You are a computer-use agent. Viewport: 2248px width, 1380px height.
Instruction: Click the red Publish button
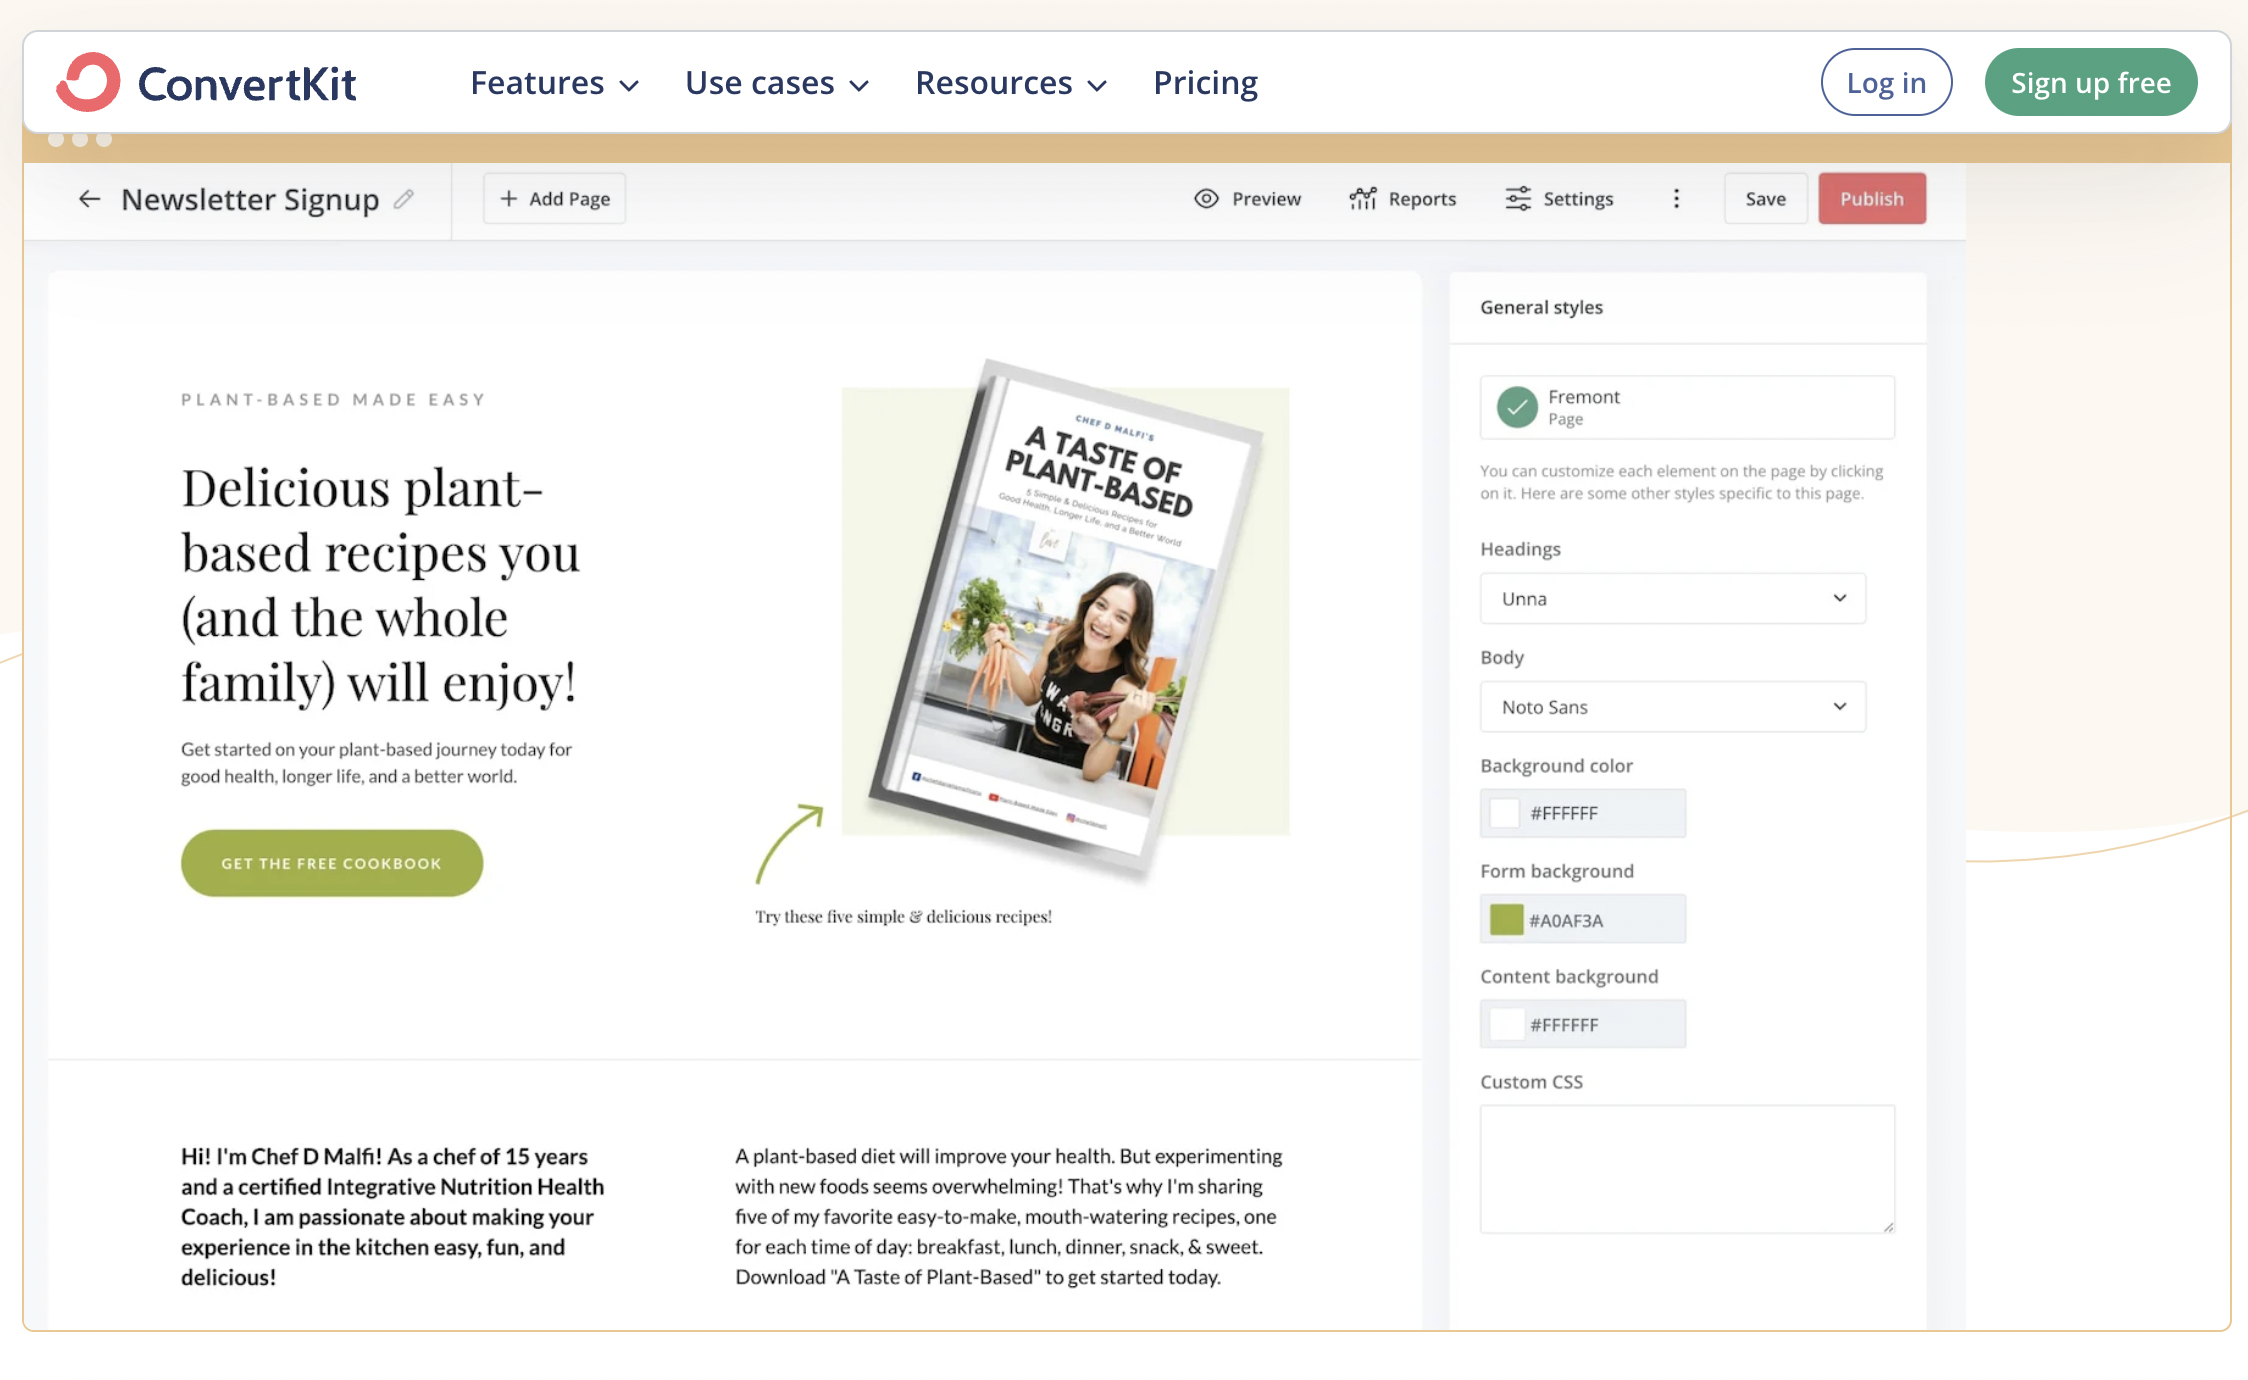tap(1871, 199)
